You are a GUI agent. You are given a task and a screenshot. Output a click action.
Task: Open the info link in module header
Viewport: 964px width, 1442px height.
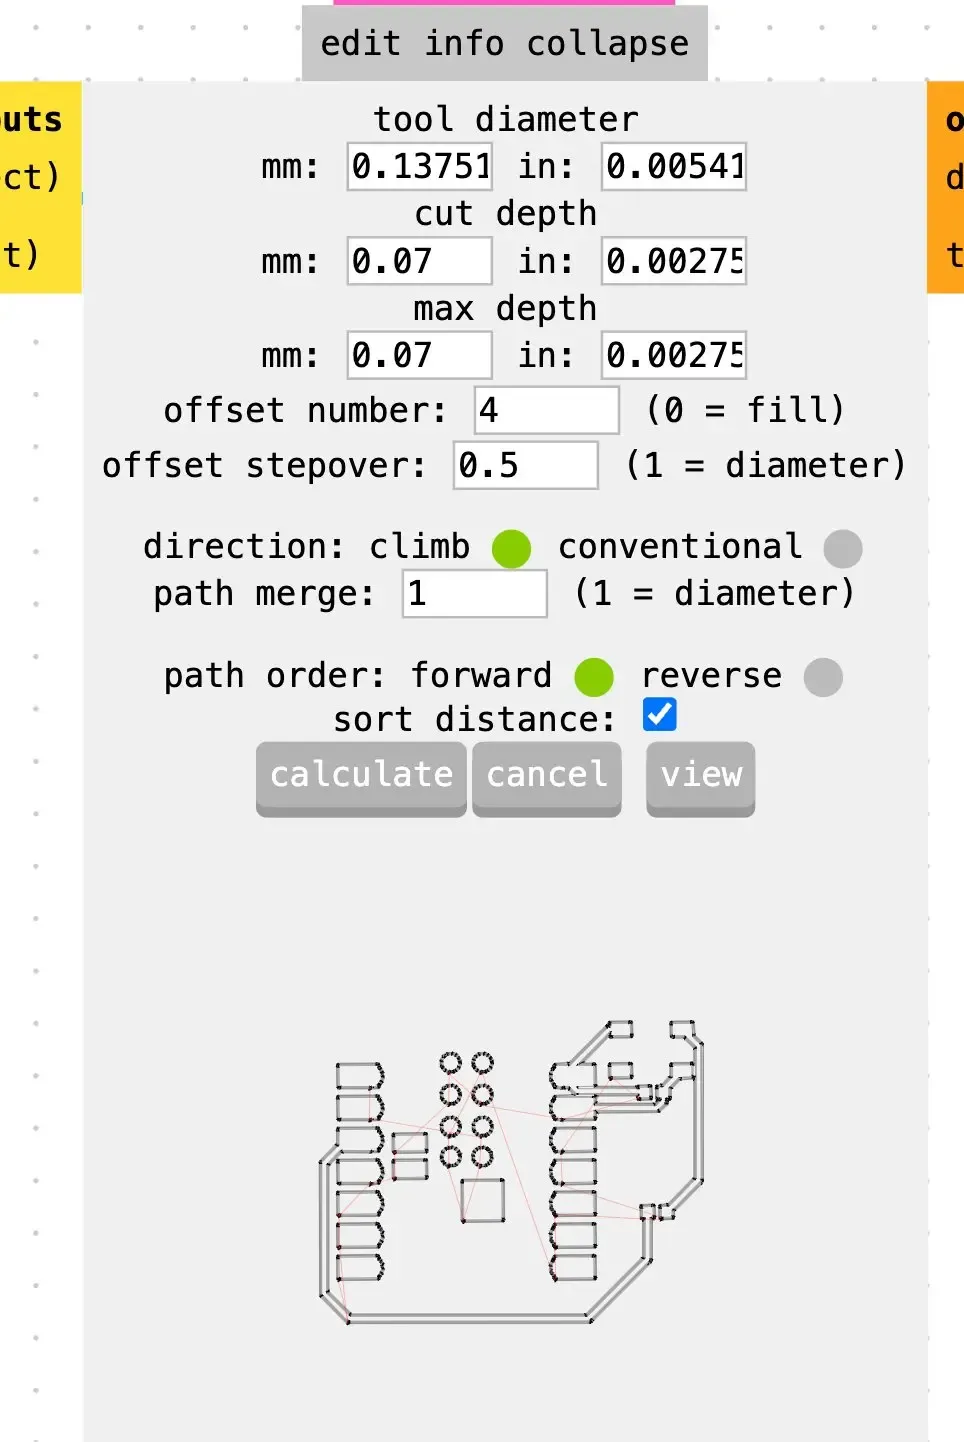[464, 44]
